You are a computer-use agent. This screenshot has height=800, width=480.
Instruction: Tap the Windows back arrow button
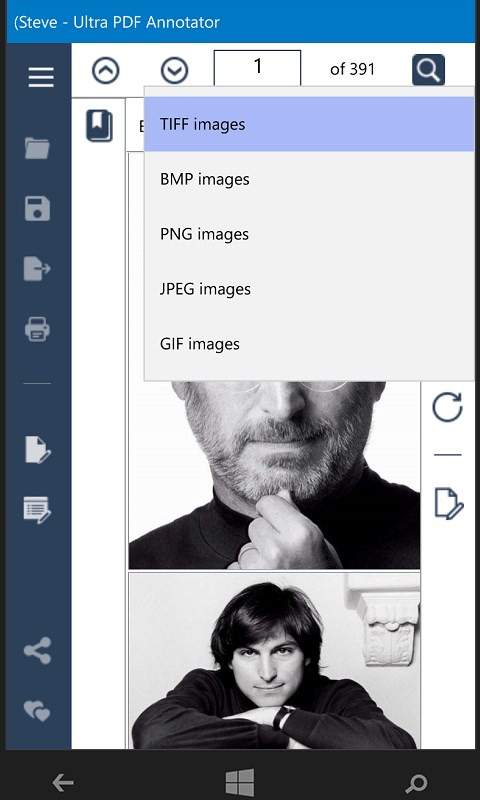(x=63, y=782)
